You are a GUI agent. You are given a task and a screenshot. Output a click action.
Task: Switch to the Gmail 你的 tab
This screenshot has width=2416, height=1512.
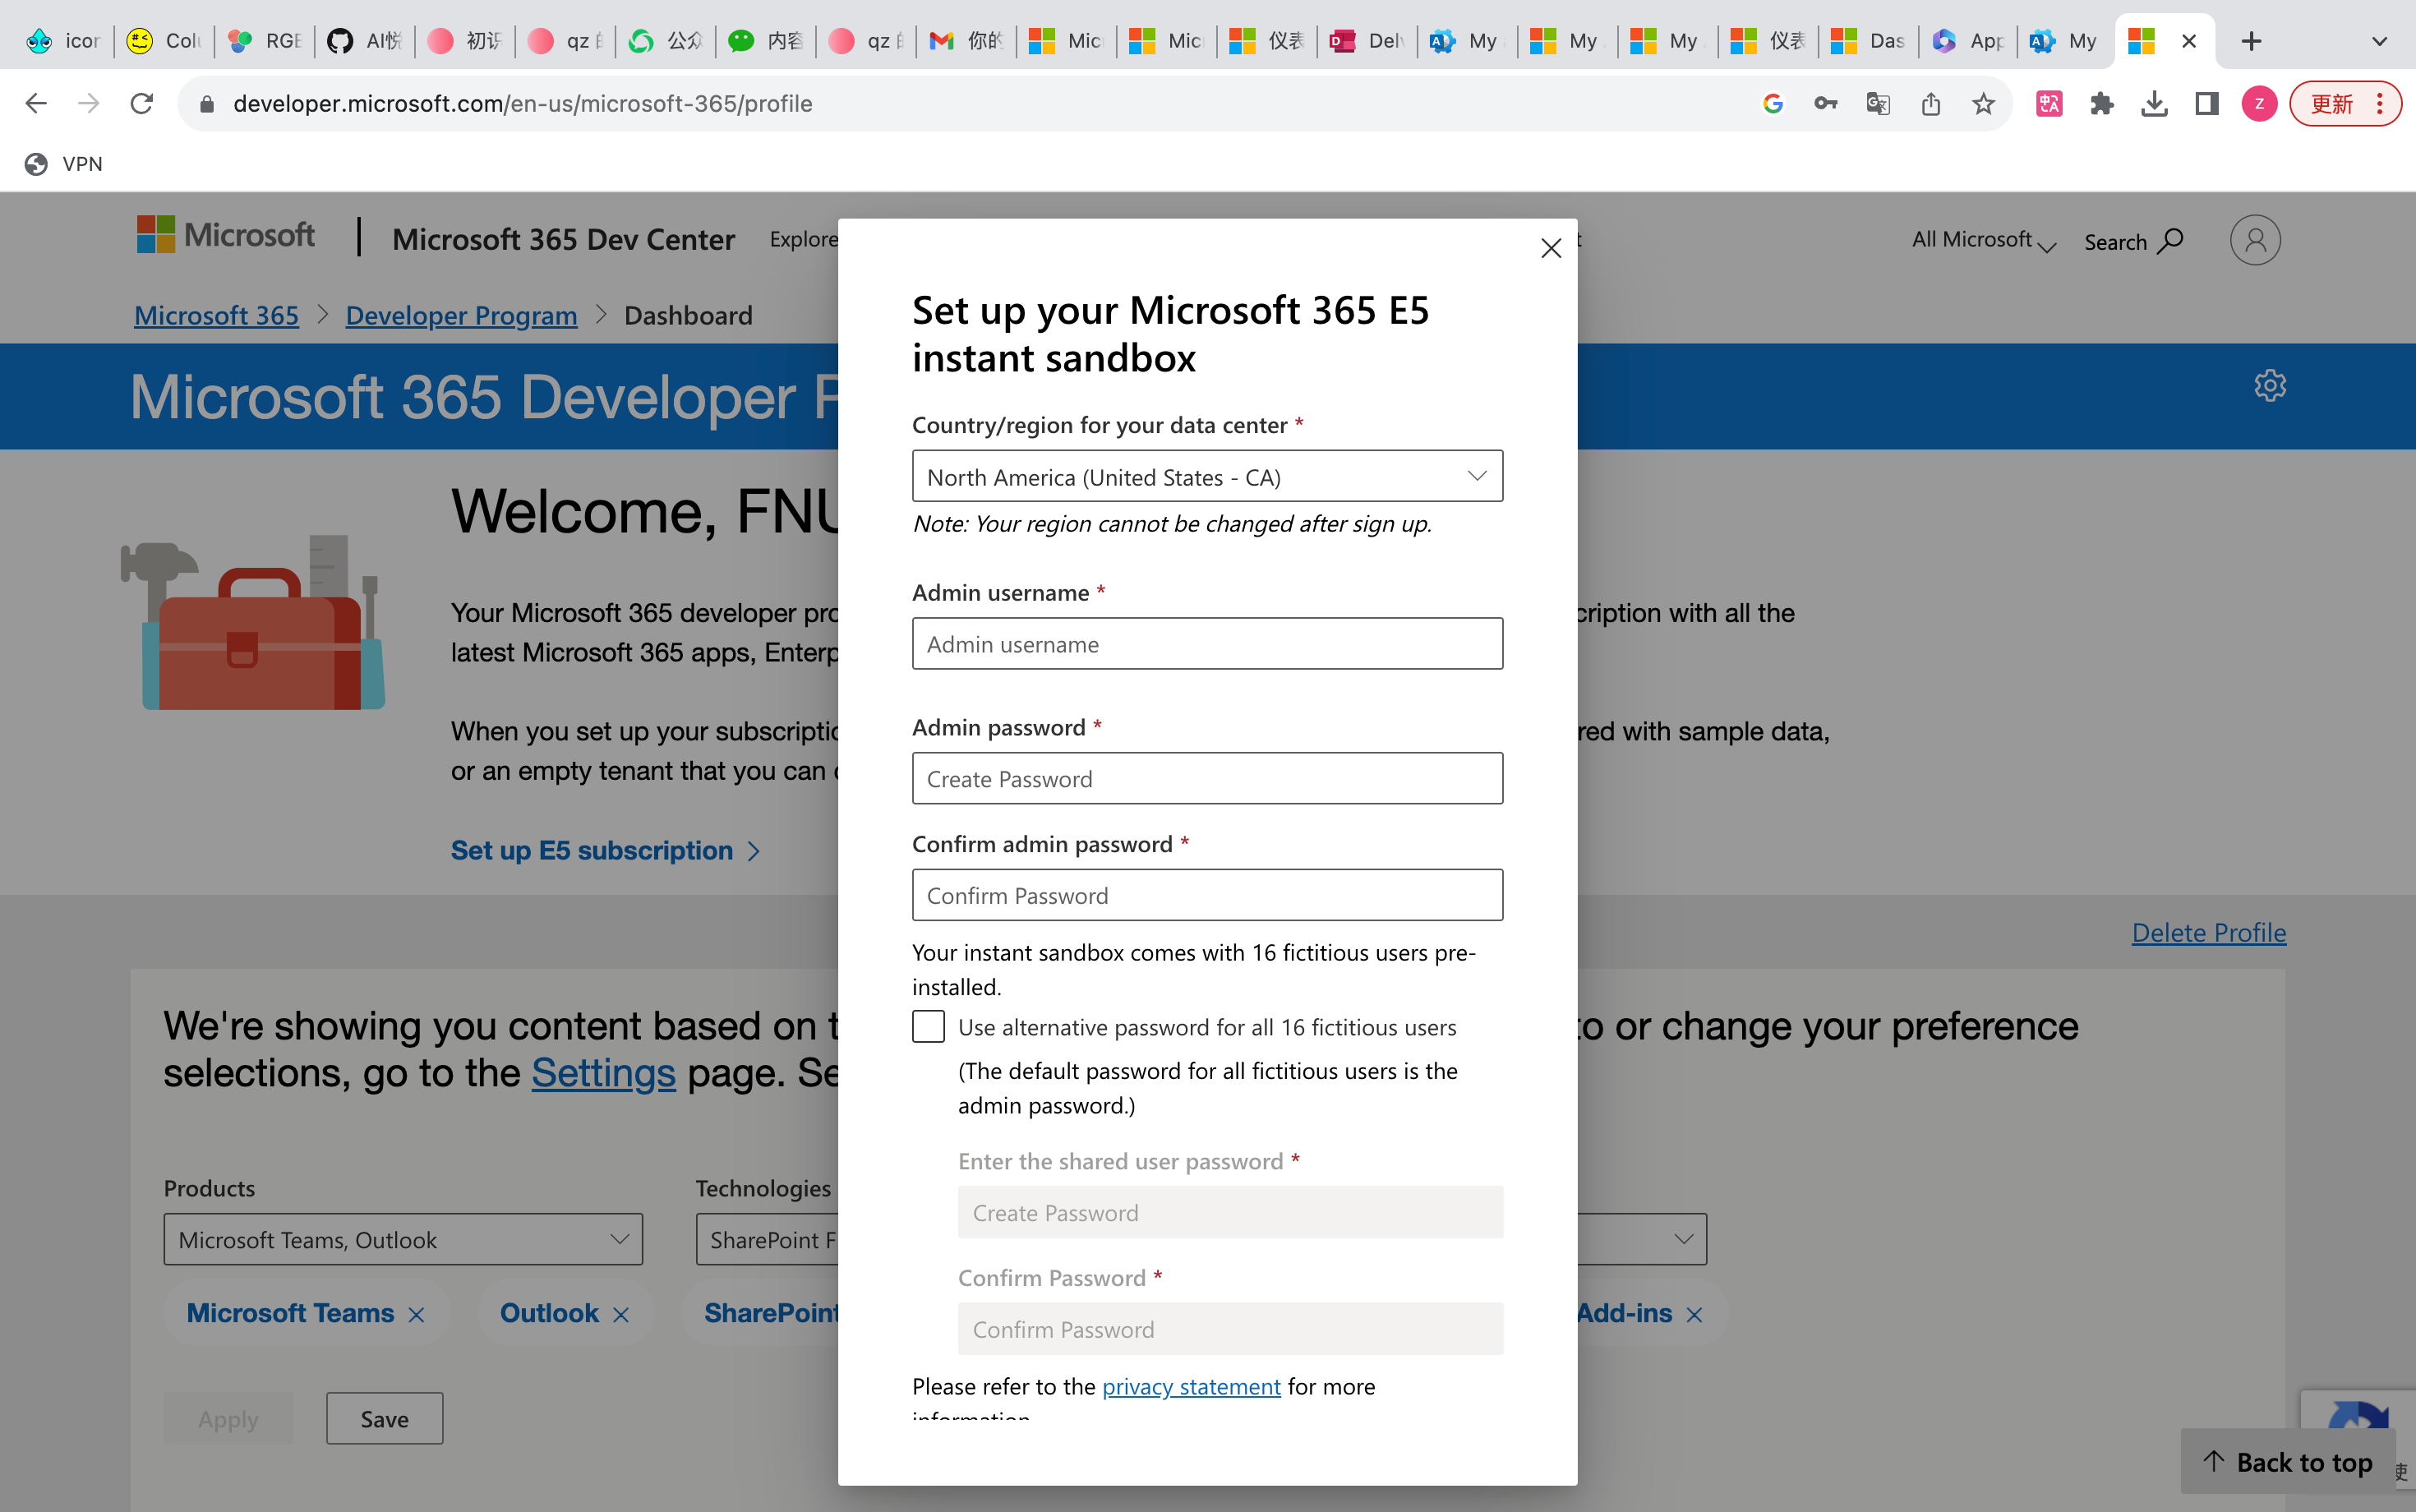[966, 41]
